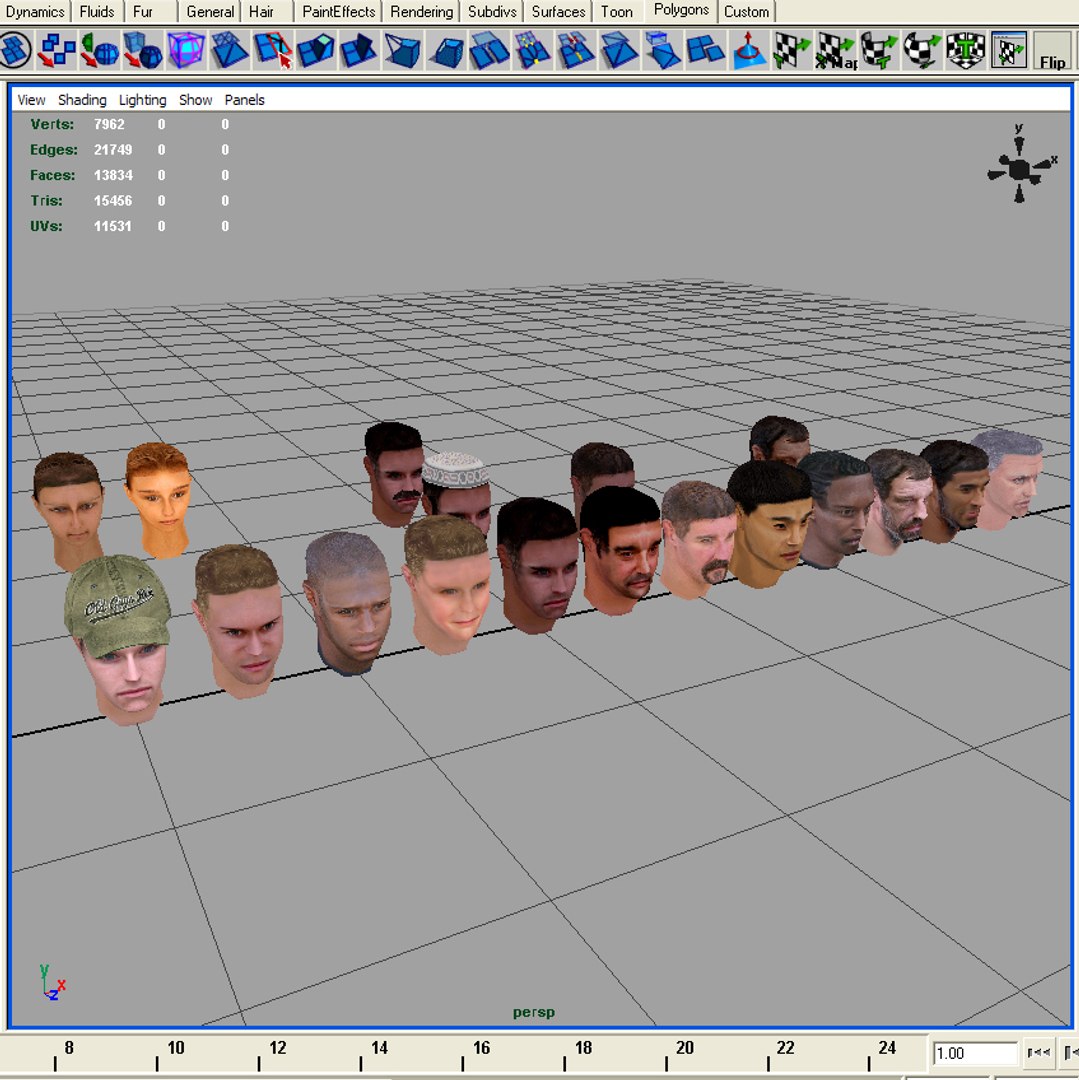
Task: Open the Shading panel menu
Action: point(82,100)
